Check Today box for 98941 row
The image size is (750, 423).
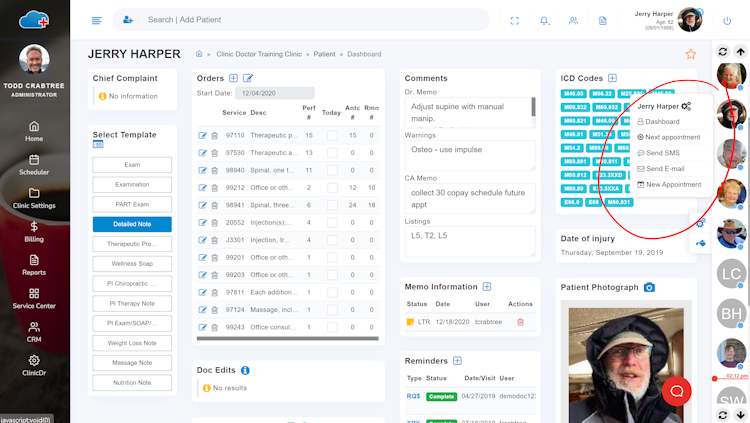332,205
